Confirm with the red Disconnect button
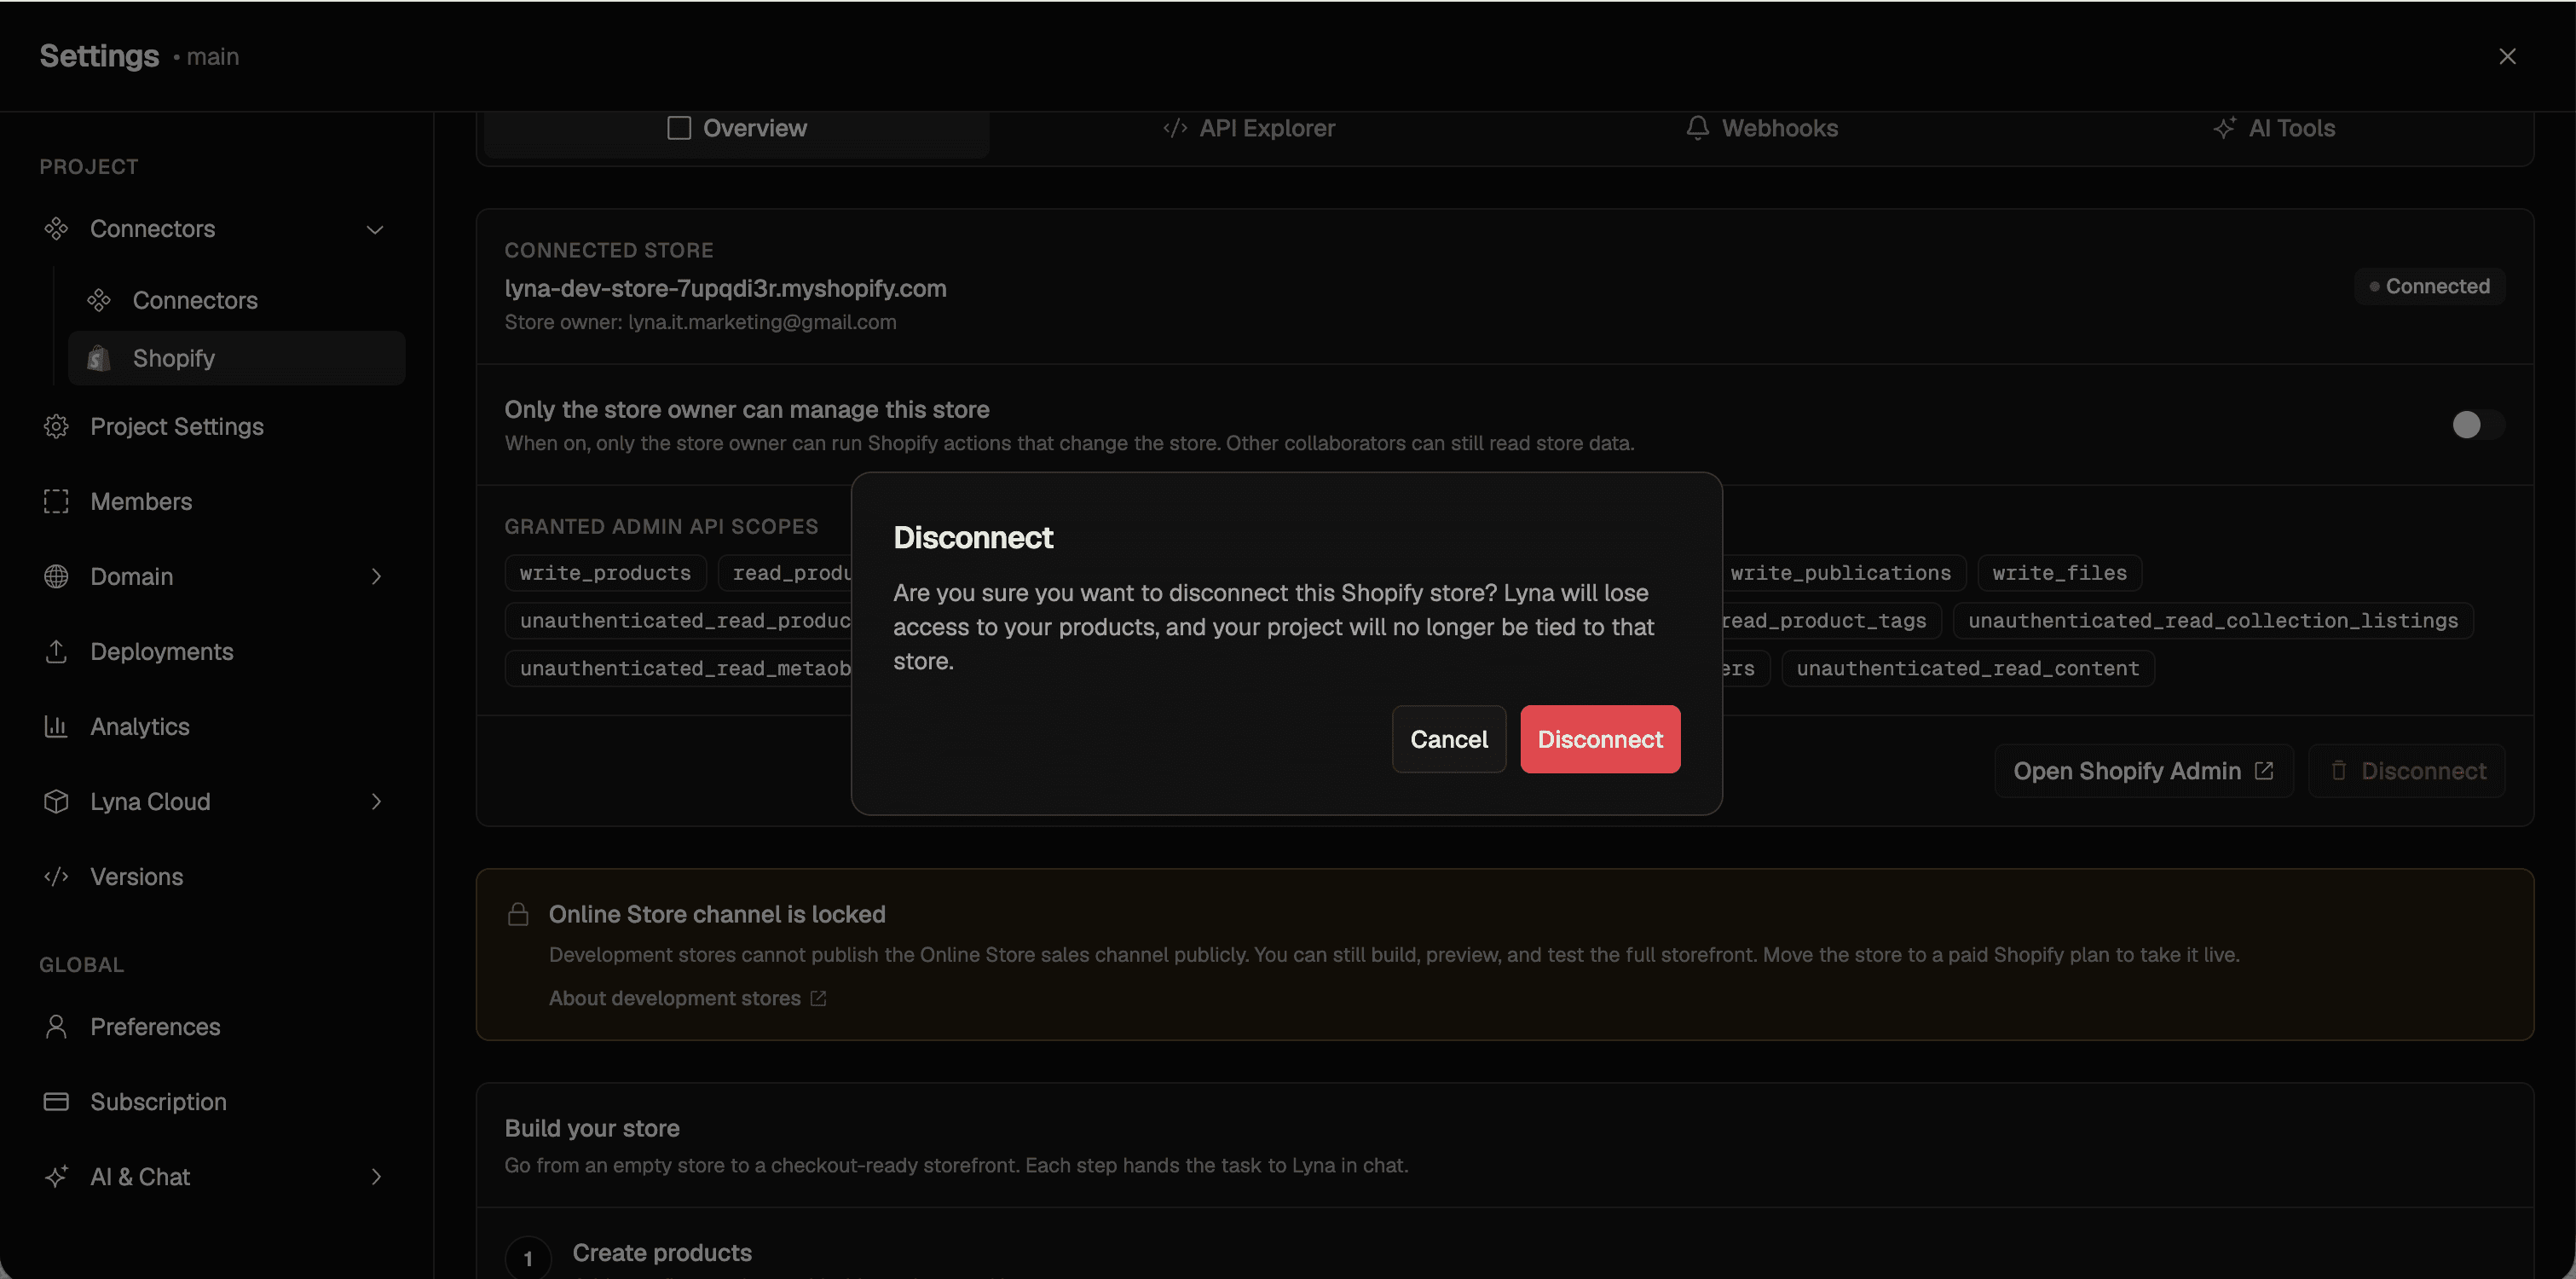 point(1600,739)
